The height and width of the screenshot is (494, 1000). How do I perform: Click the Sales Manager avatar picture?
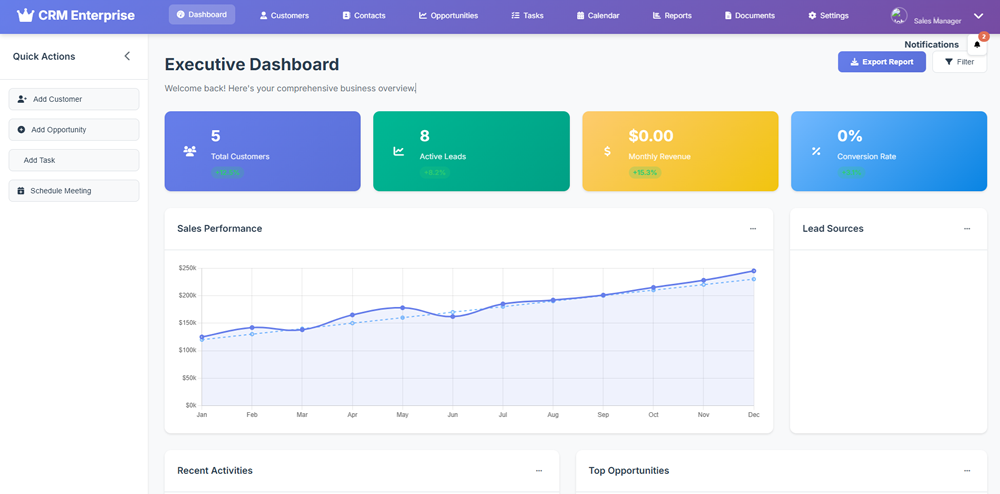click(x=899, y=16)
